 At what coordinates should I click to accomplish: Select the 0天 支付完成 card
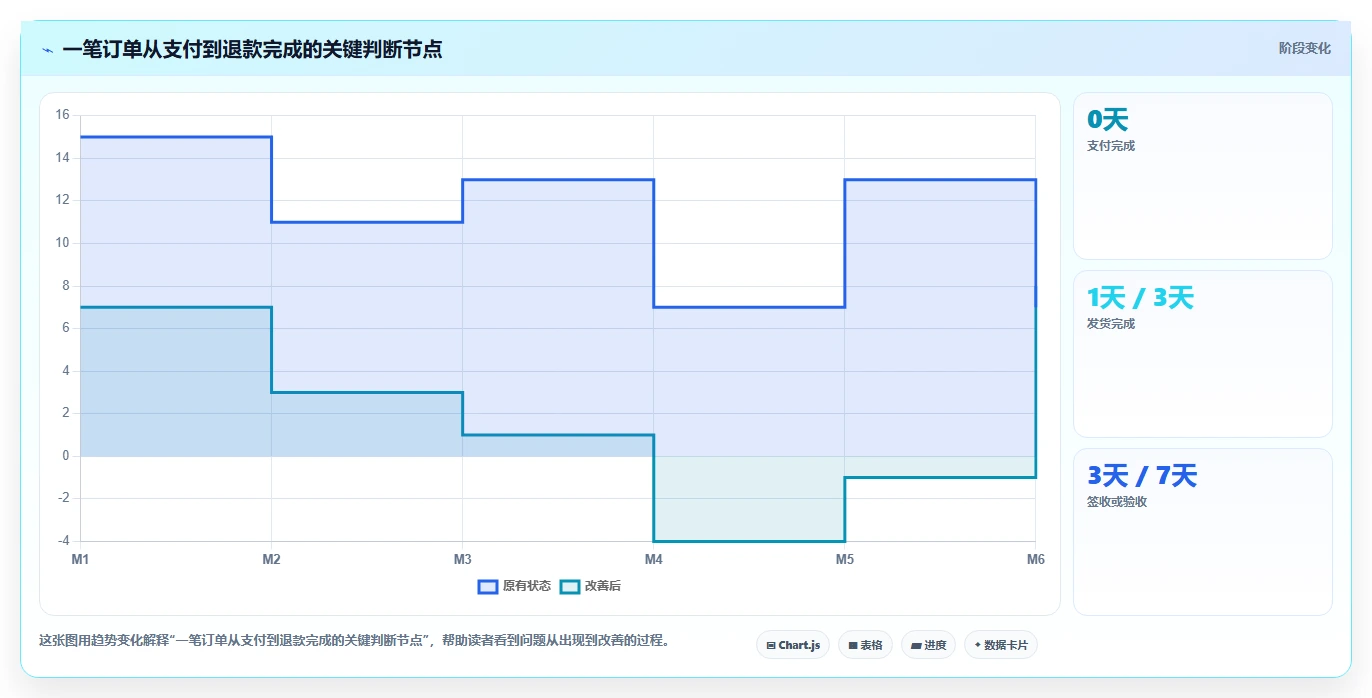(1202, 176)
